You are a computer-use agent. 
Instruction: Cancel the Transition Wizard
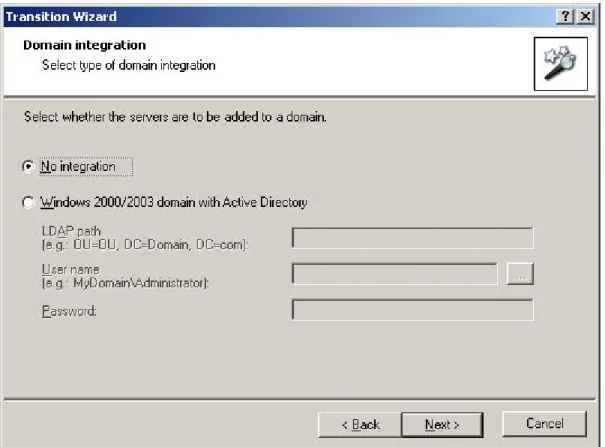544,424
